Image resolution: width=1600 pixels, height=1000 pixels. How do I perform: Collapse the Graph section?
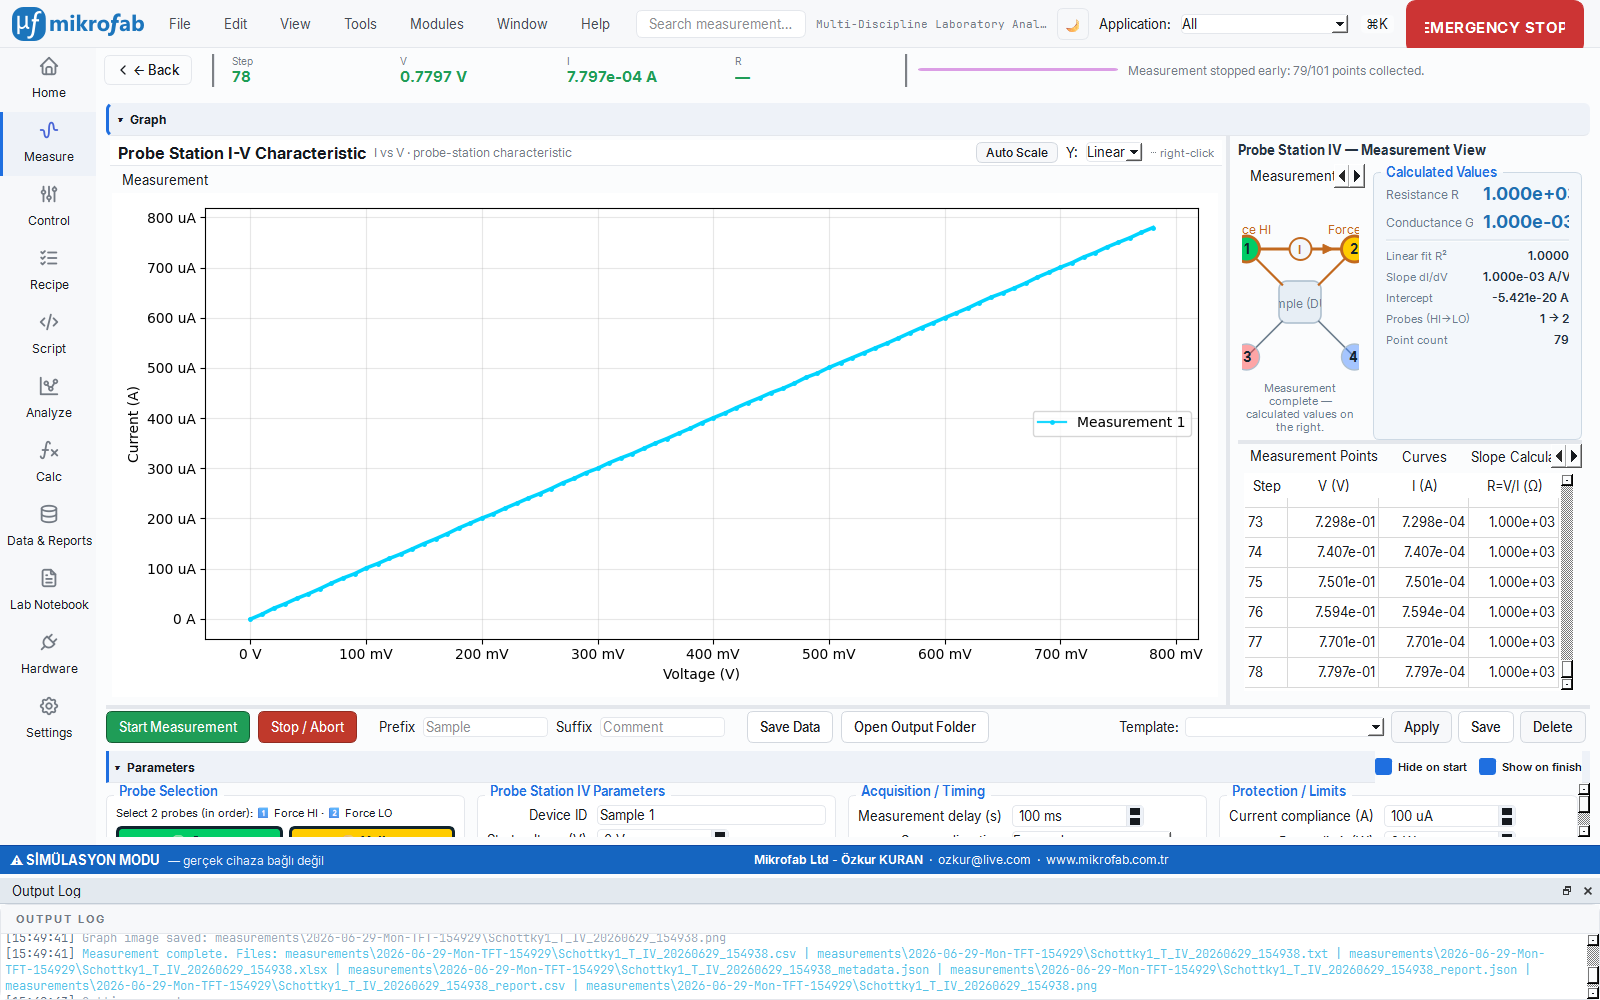(120, 120)
